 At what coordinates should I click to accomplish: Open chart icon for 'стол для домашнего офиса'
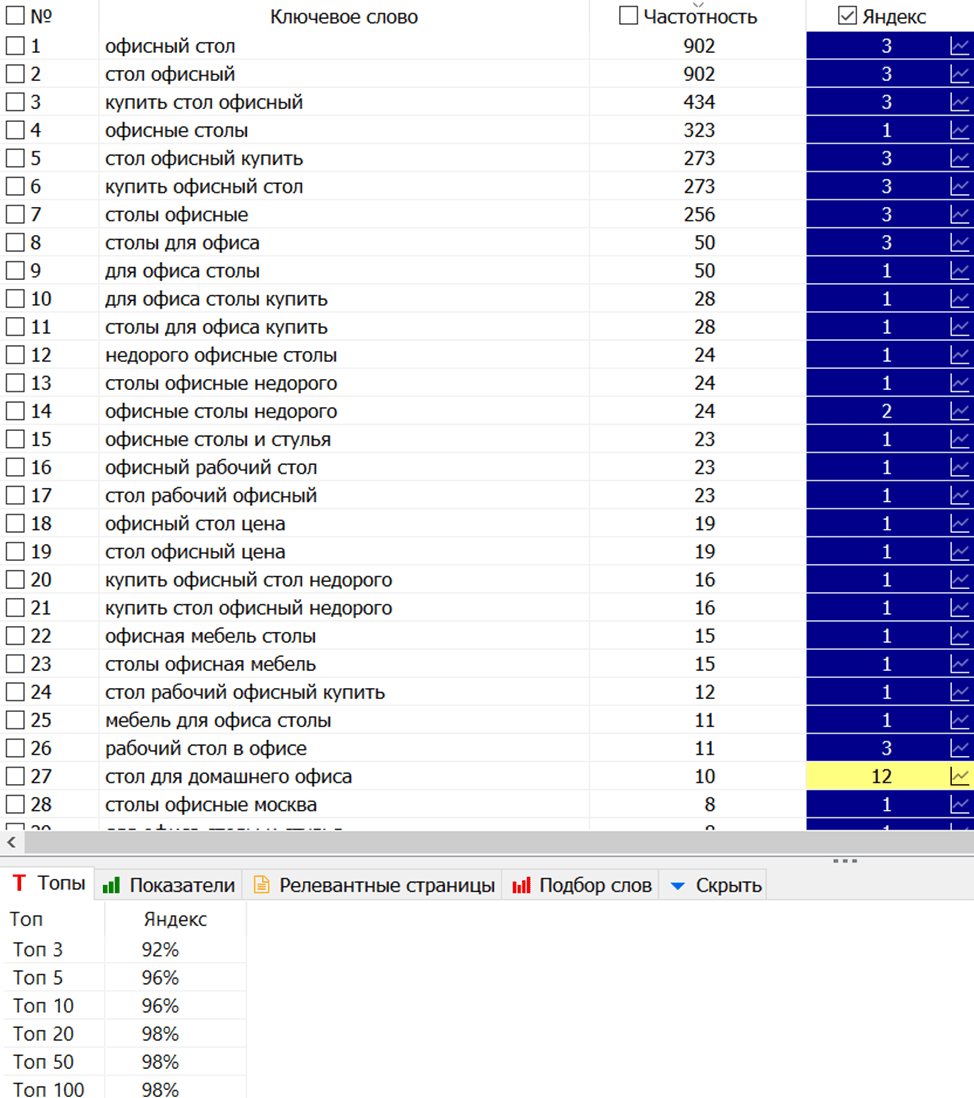click(x=959, y=776)
